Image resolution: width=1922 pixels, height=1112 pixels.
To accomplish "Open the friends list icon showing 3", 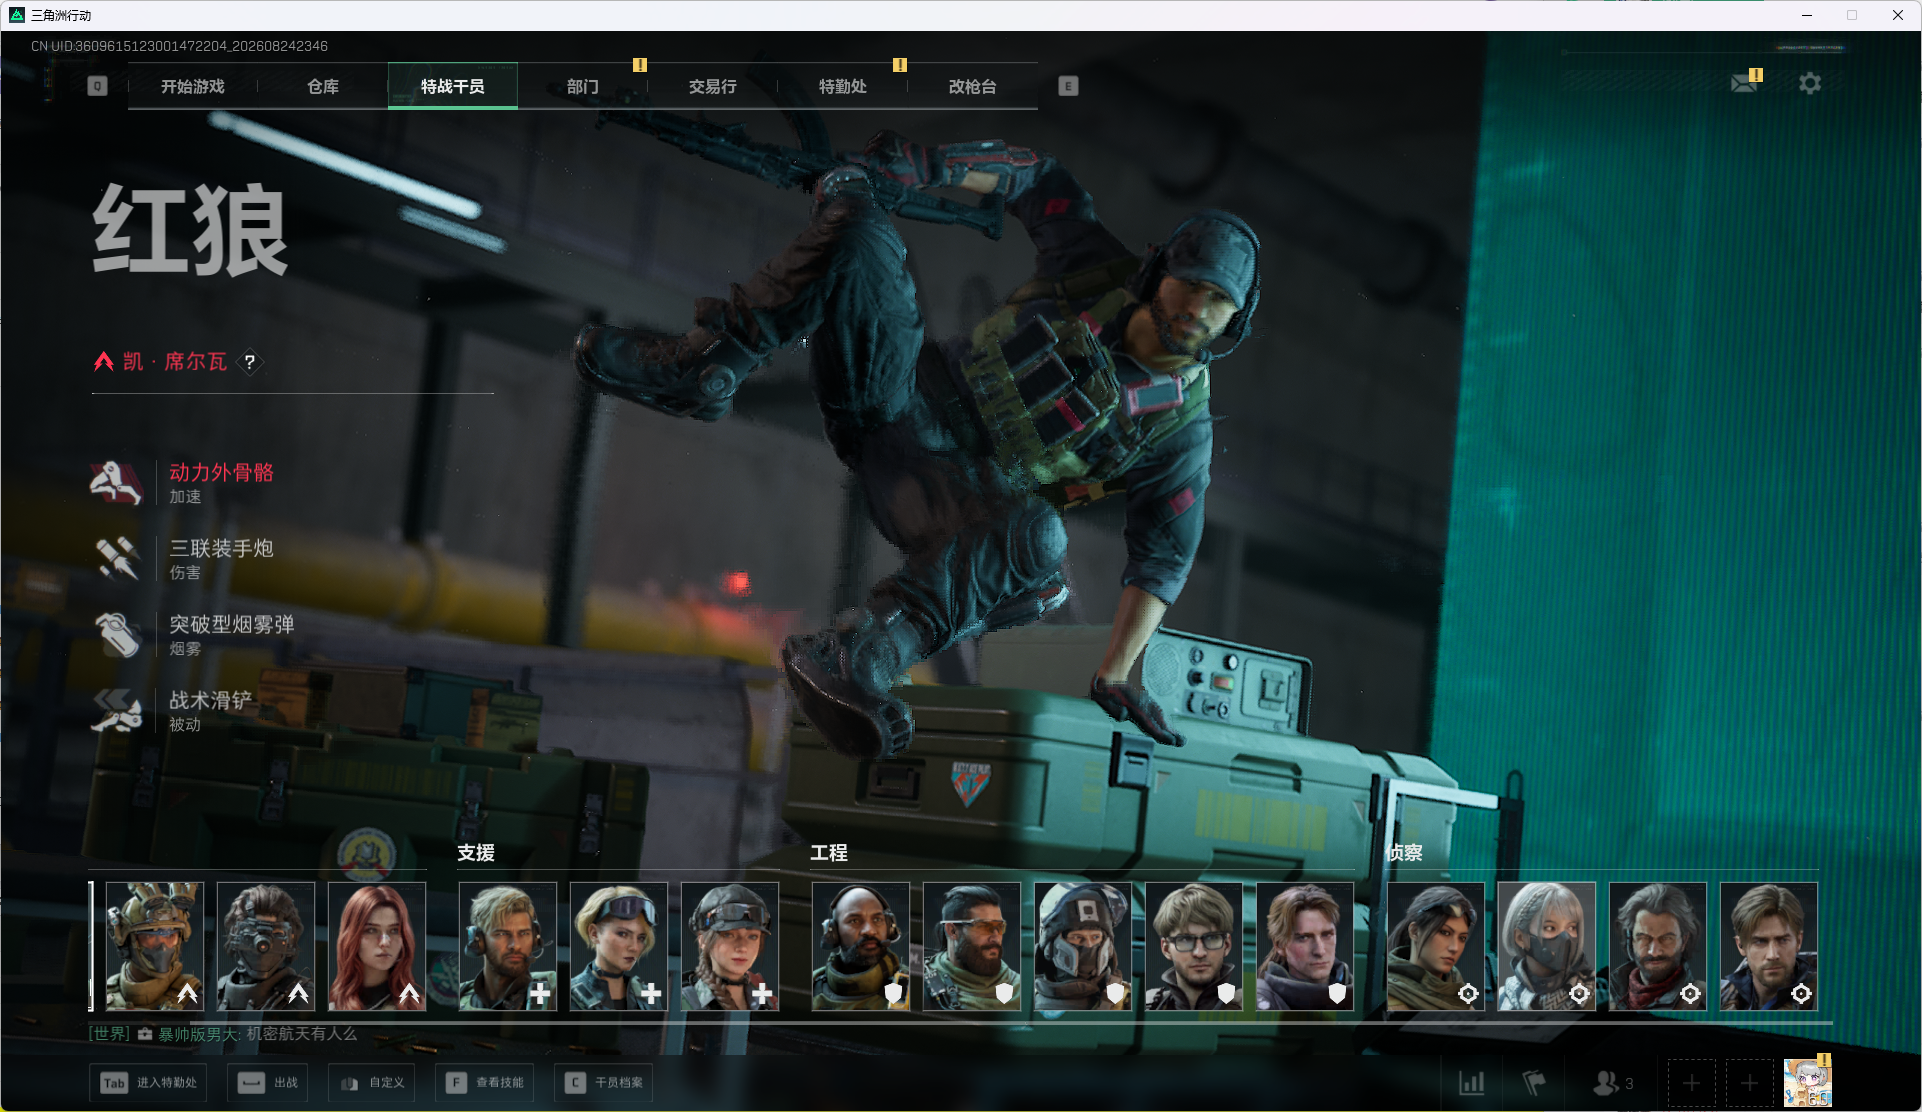I will 1612,1083.
